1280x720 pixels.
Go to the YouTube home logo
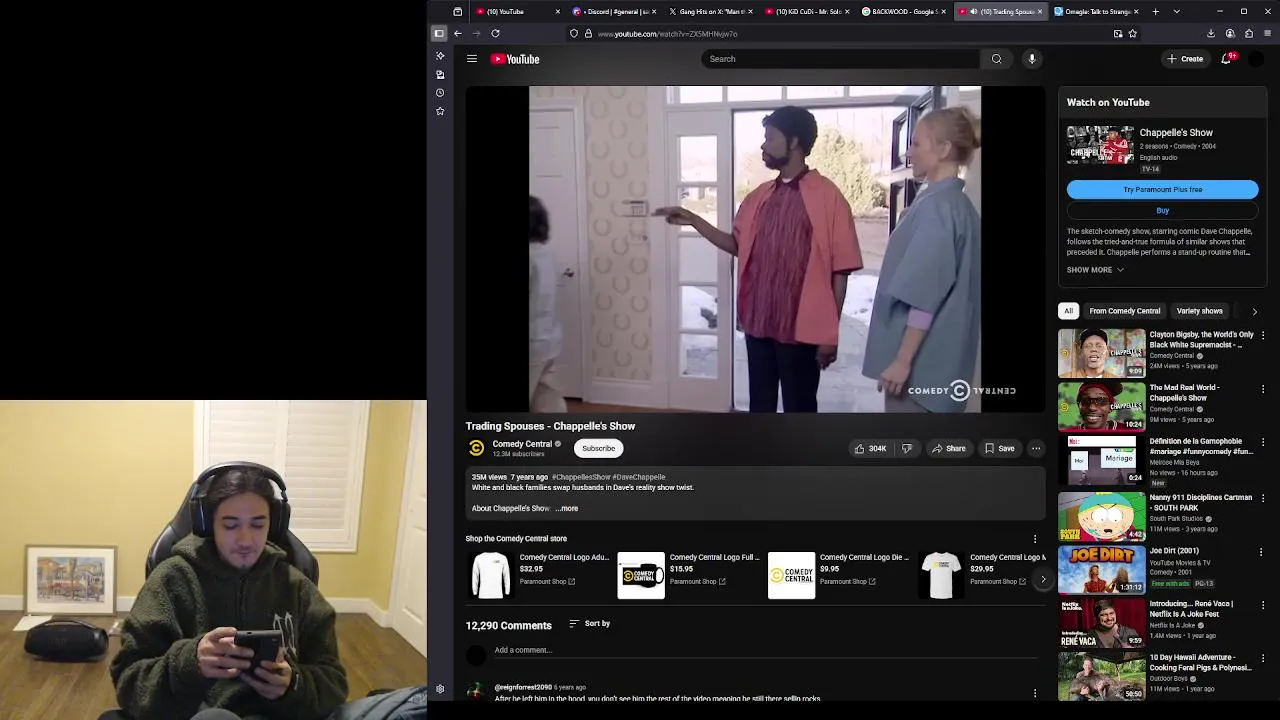[515, 59]
